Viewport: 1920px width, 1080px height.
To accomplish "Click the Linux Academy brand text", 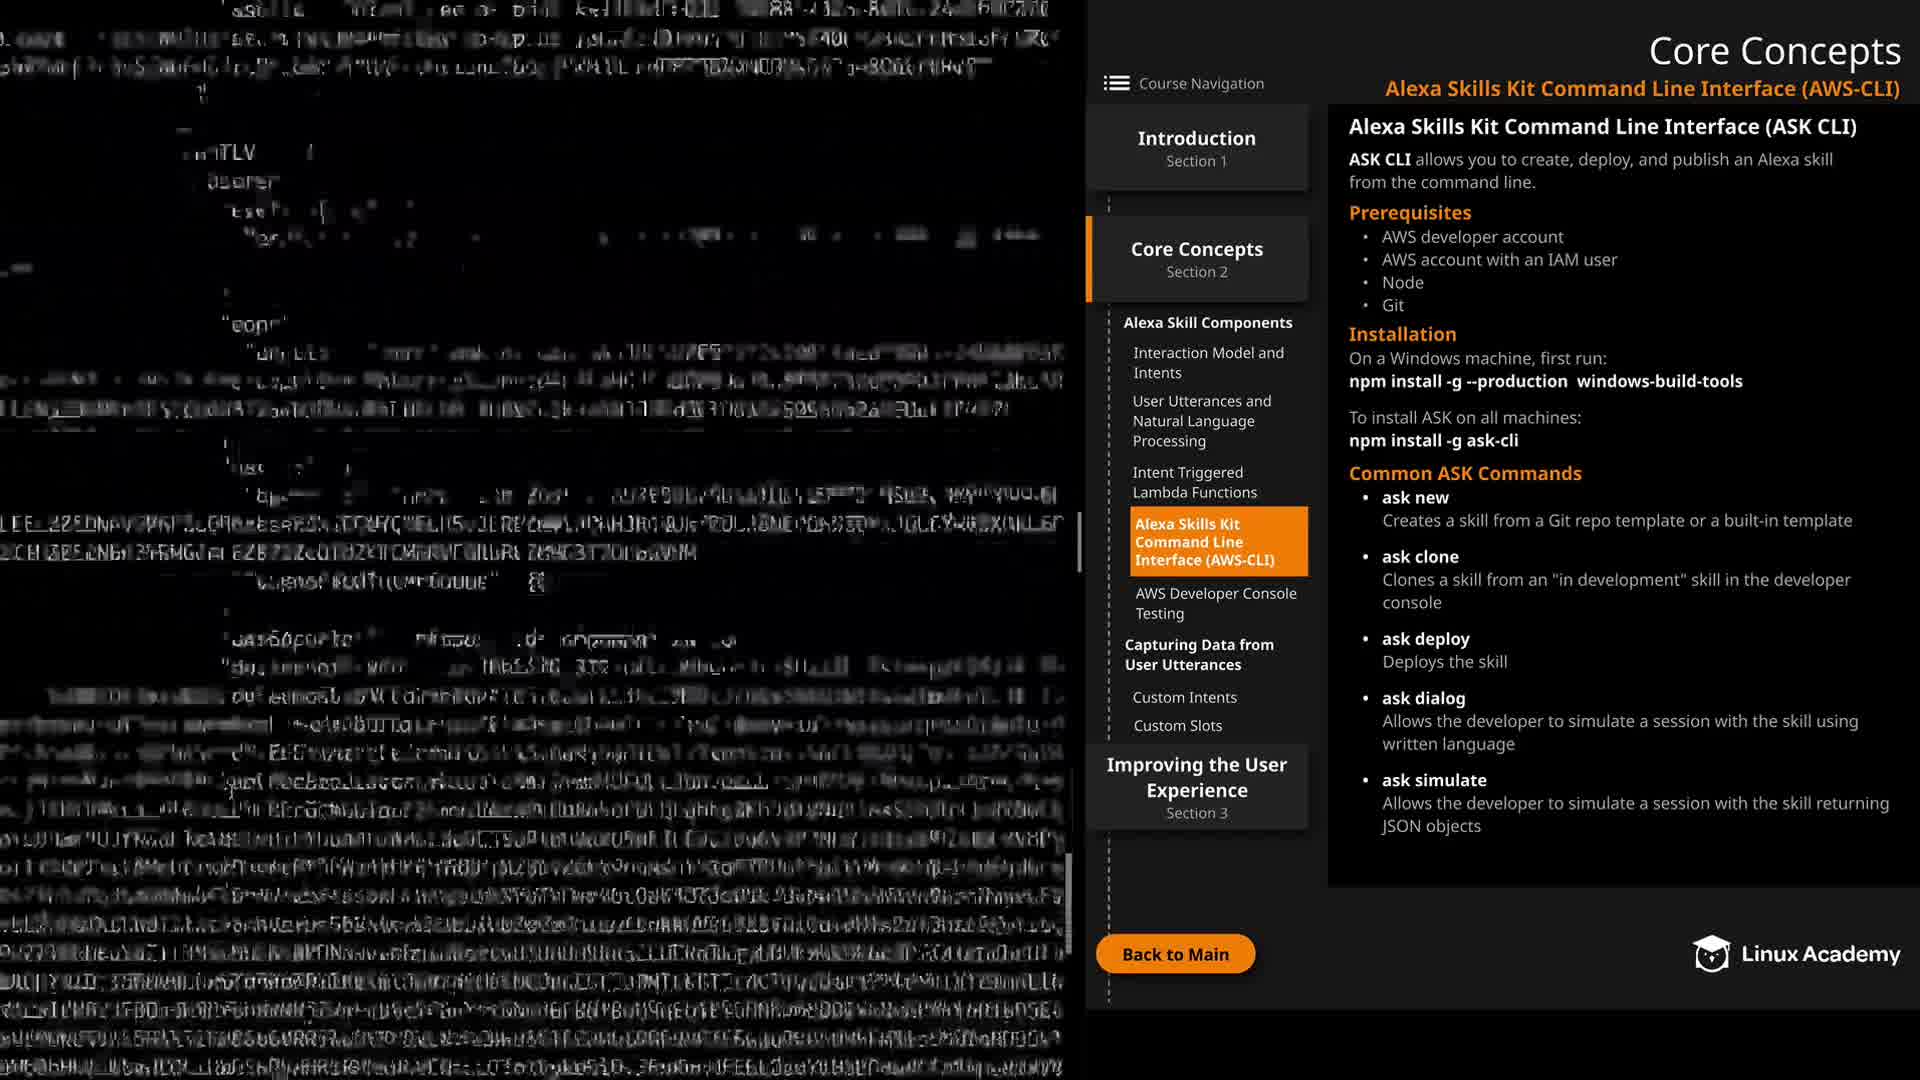I will point(1820,954).
